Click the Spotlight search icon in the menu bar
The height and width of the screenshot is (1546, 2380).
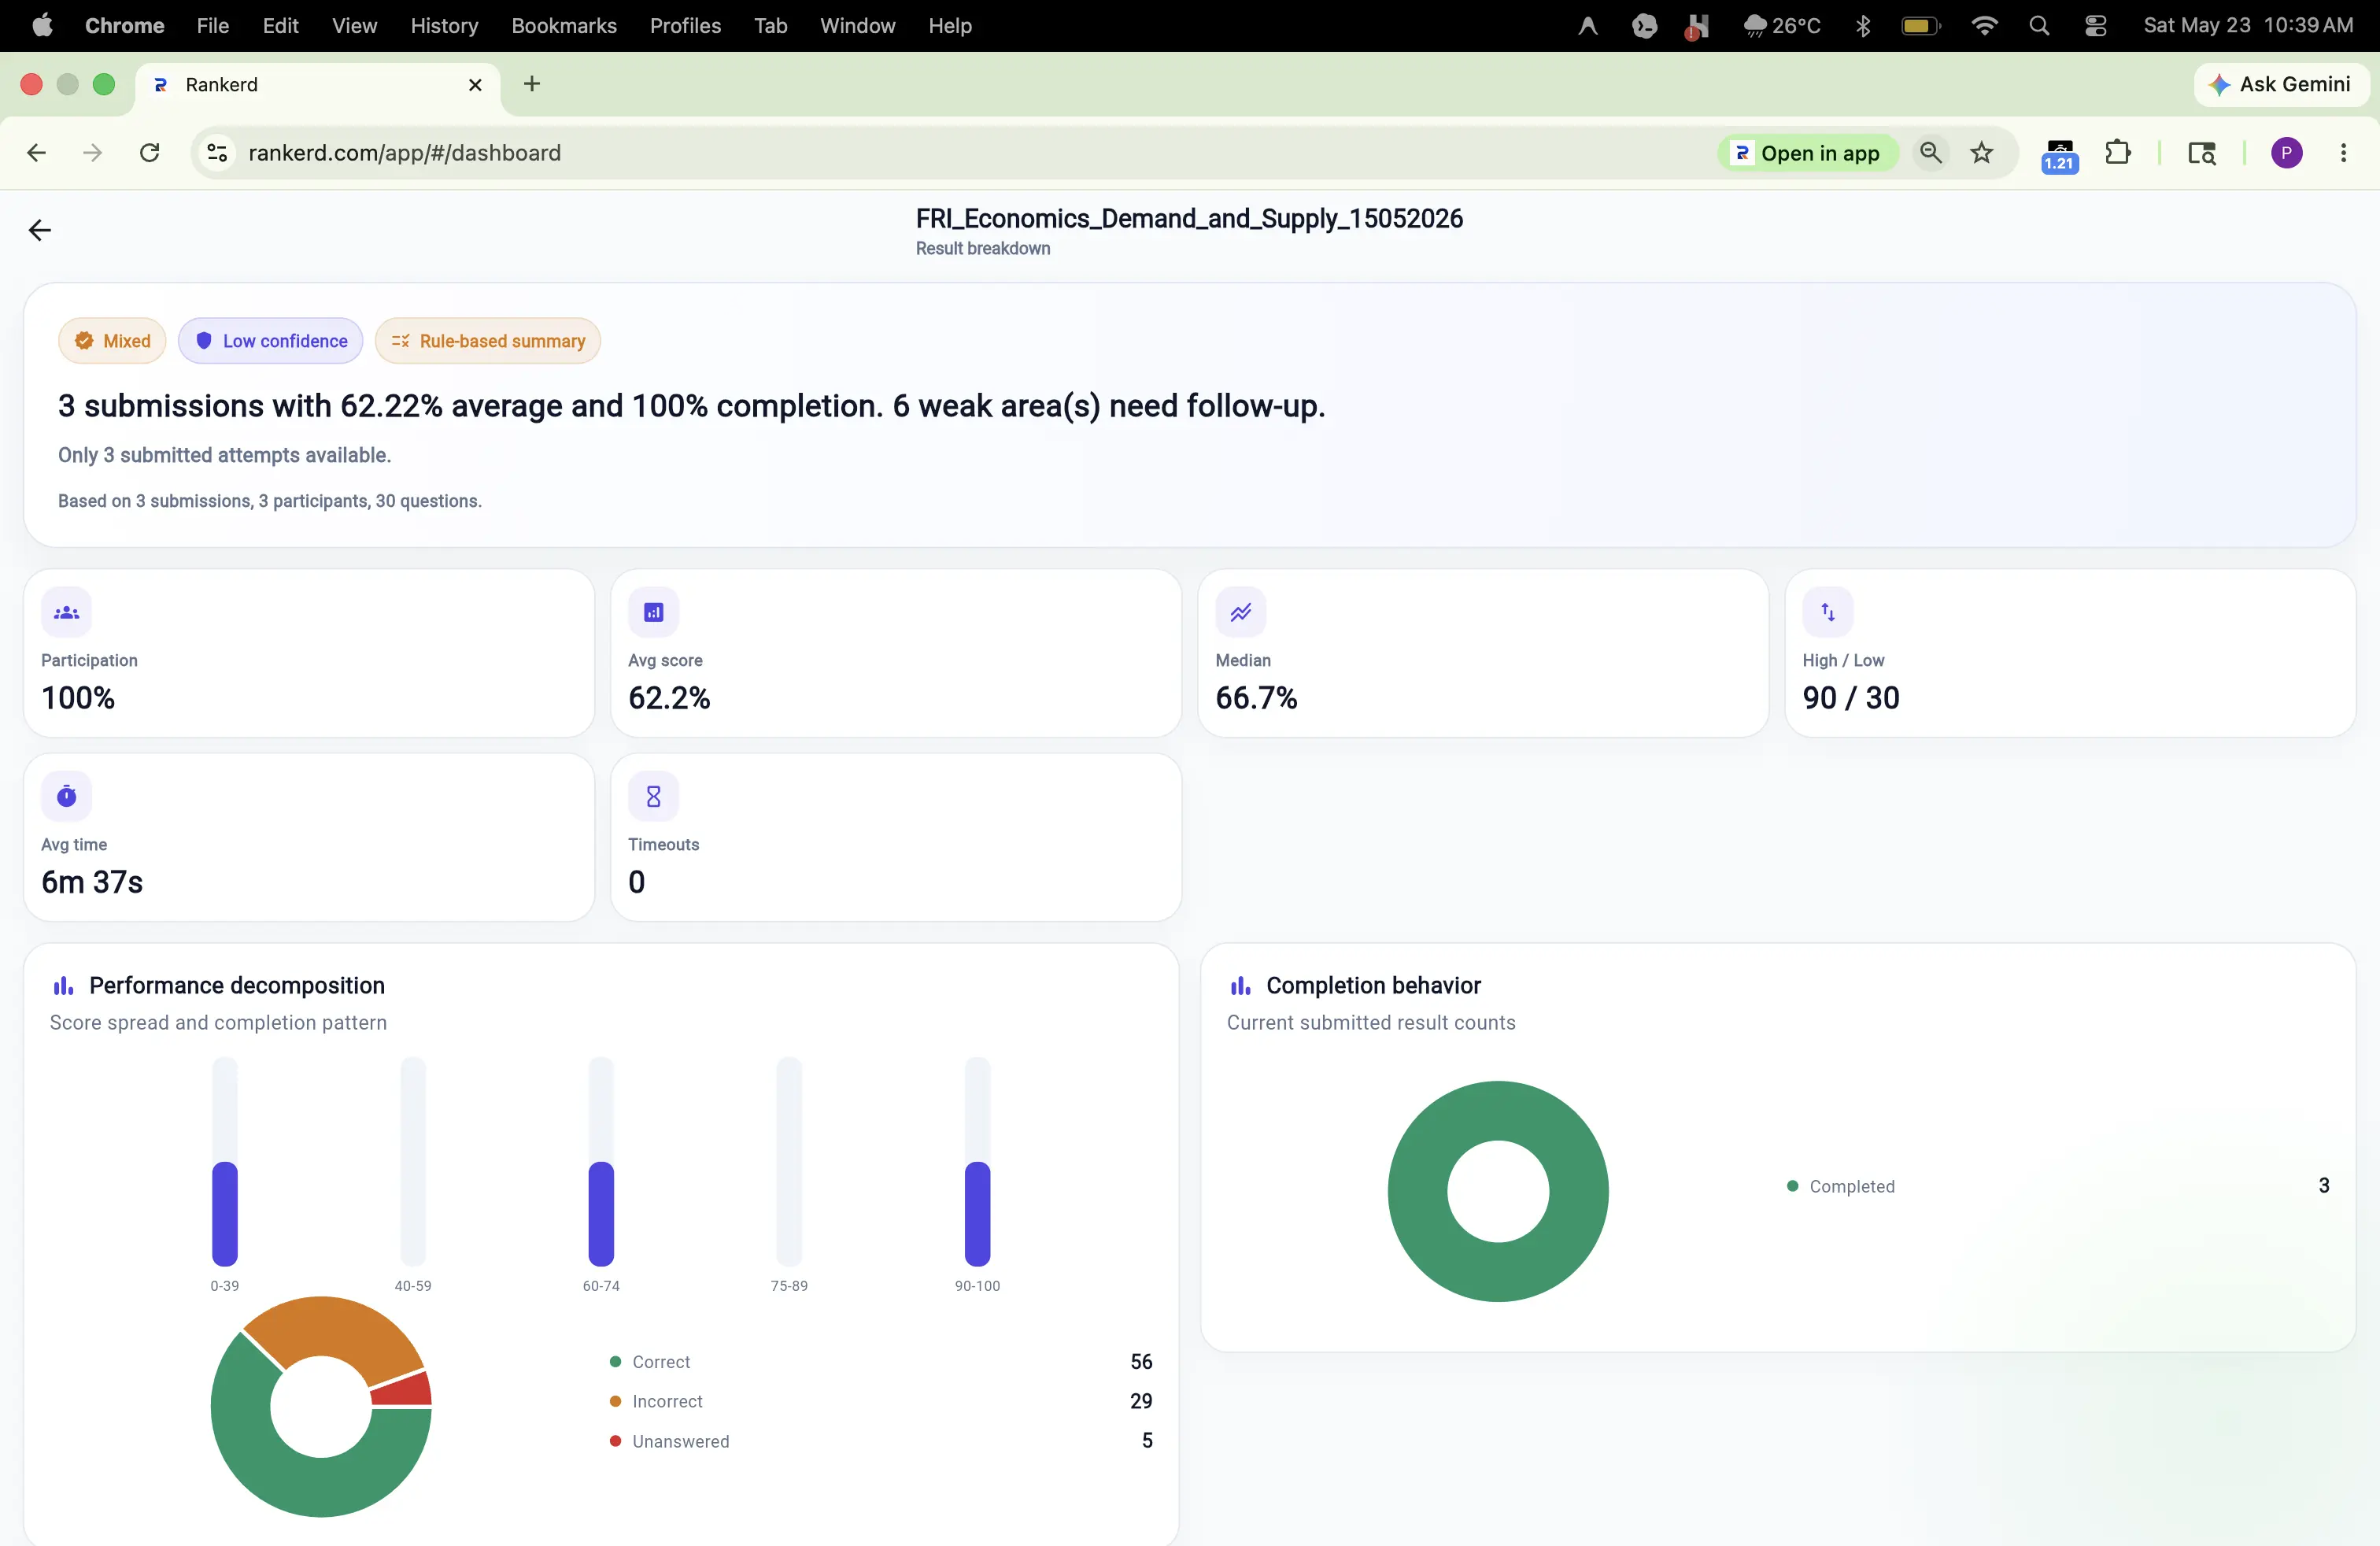click(x=2039, y=26)
